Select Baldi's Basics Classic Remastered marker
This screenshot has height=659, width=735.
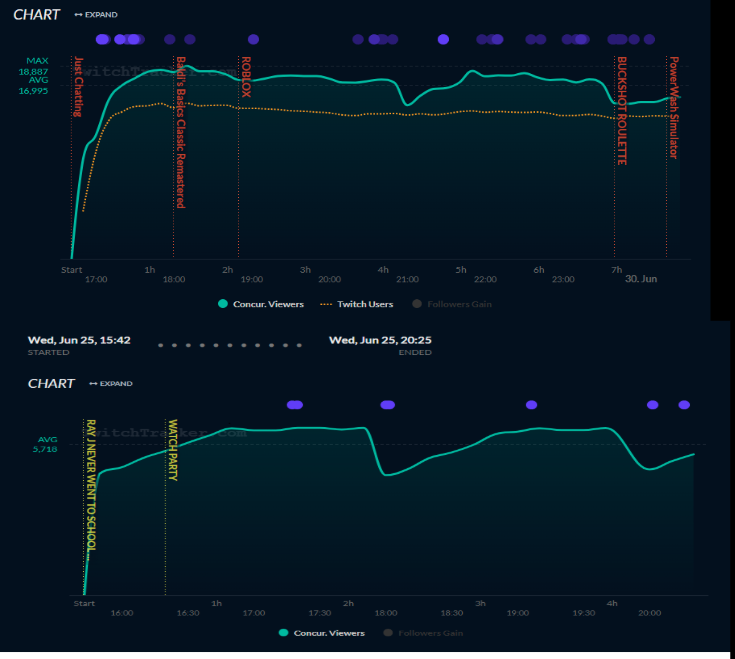pyautogui.click(x=180, y=132)
